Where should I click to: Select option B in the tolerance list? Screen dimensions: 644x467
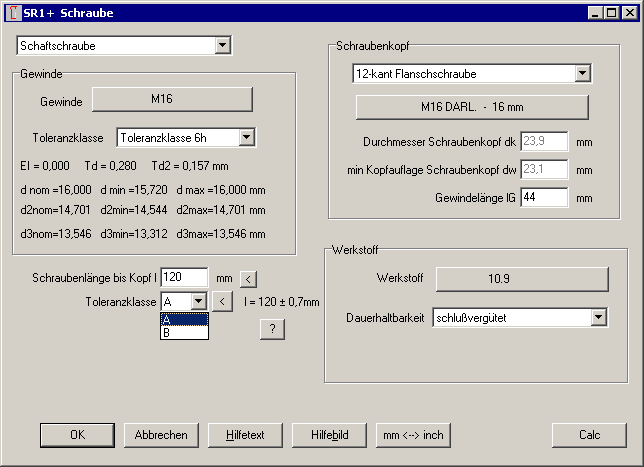(x=184, y=333)
